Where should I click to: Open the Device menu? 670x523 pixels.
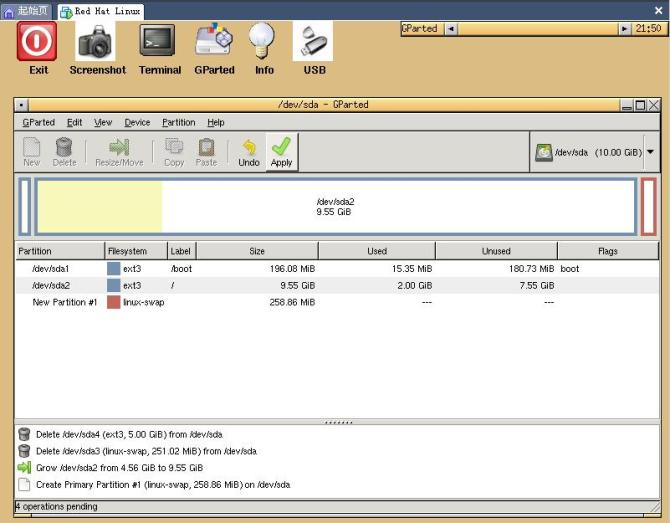pyautogui.click(x=137, y=123)
